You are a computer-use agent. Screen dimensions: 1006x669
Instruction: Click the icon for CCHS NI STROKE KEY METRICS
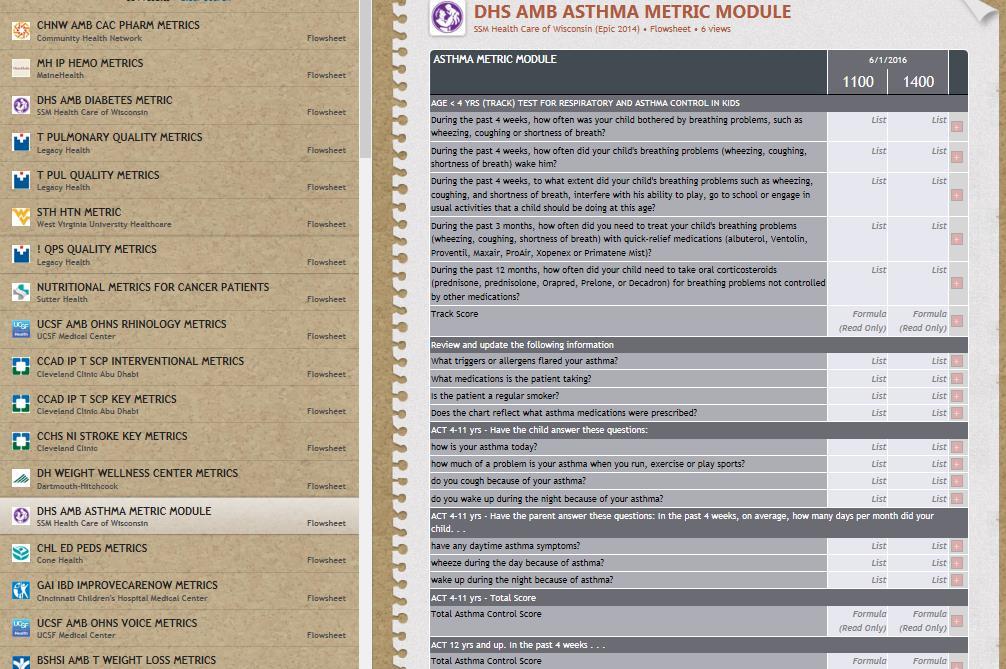coord(21,441)
